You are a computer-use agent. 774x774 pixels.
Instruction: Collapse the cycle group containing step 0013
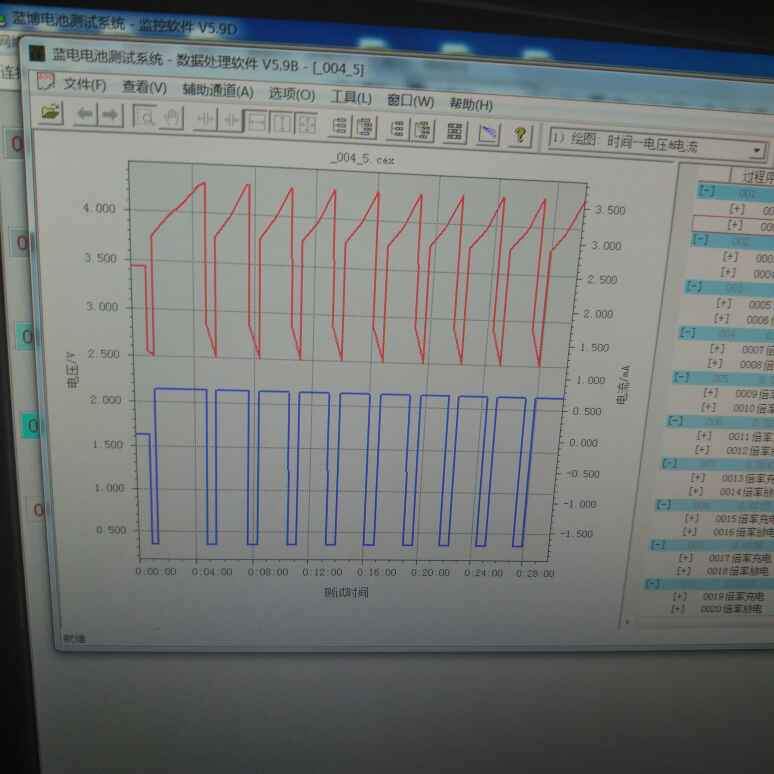tap(669, 463)
